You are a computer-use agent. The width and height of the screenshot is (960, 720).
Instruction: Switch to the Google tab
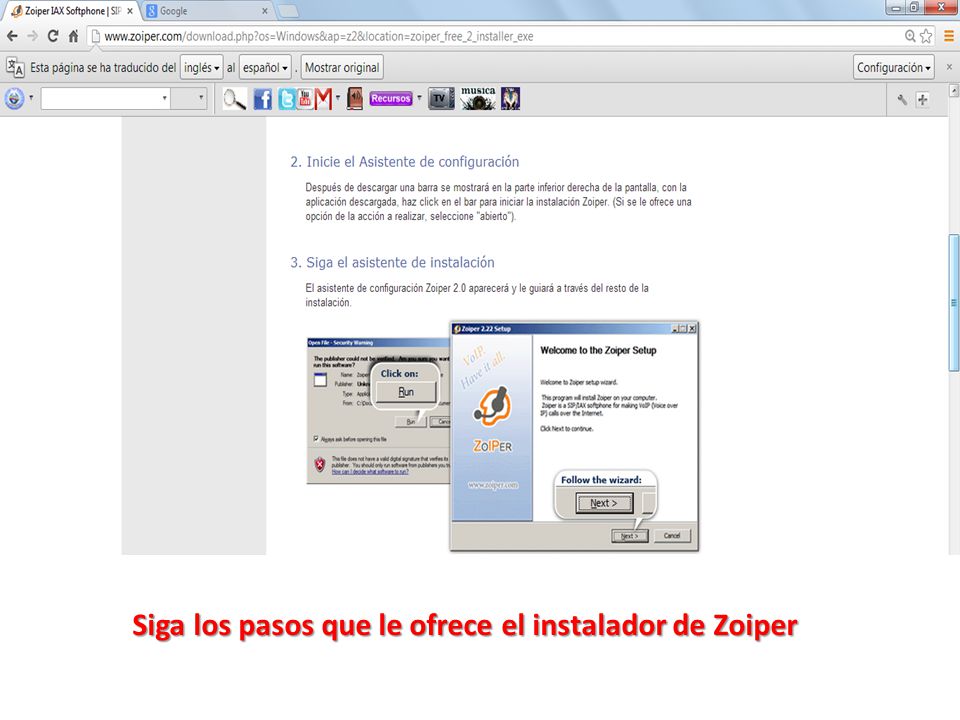point(208,11)
